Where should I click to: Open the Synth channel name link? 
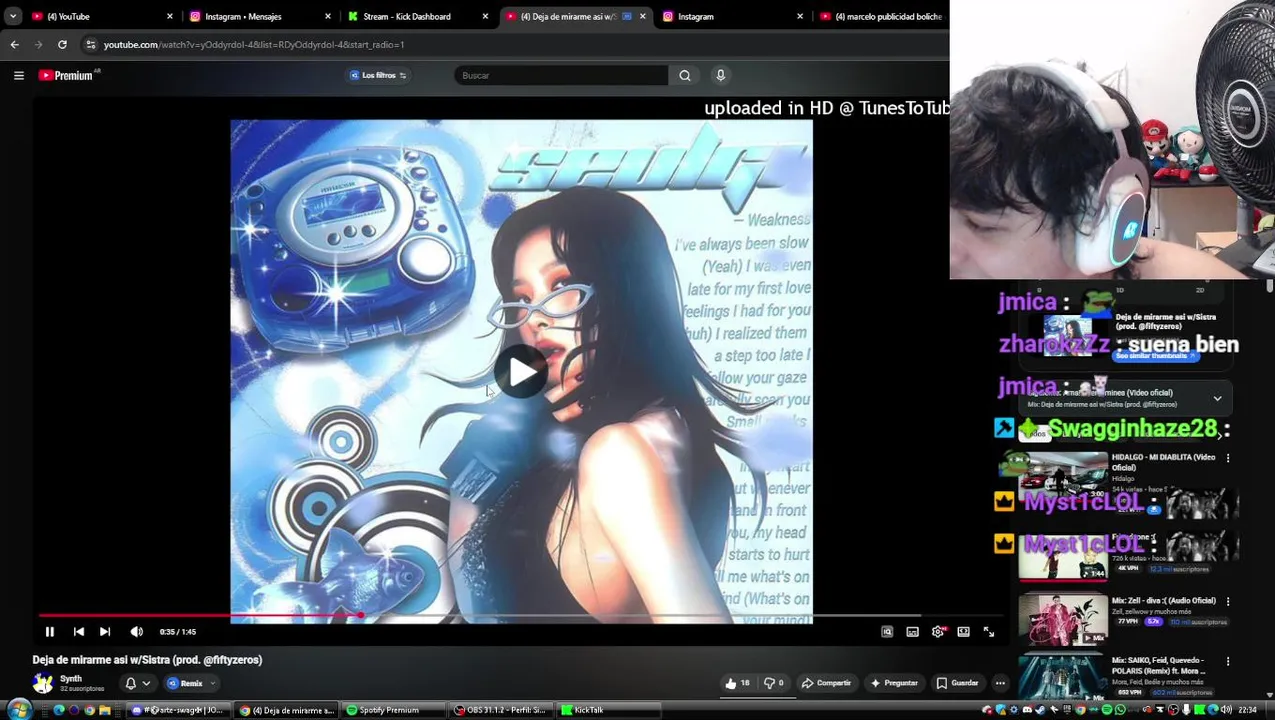71,679
